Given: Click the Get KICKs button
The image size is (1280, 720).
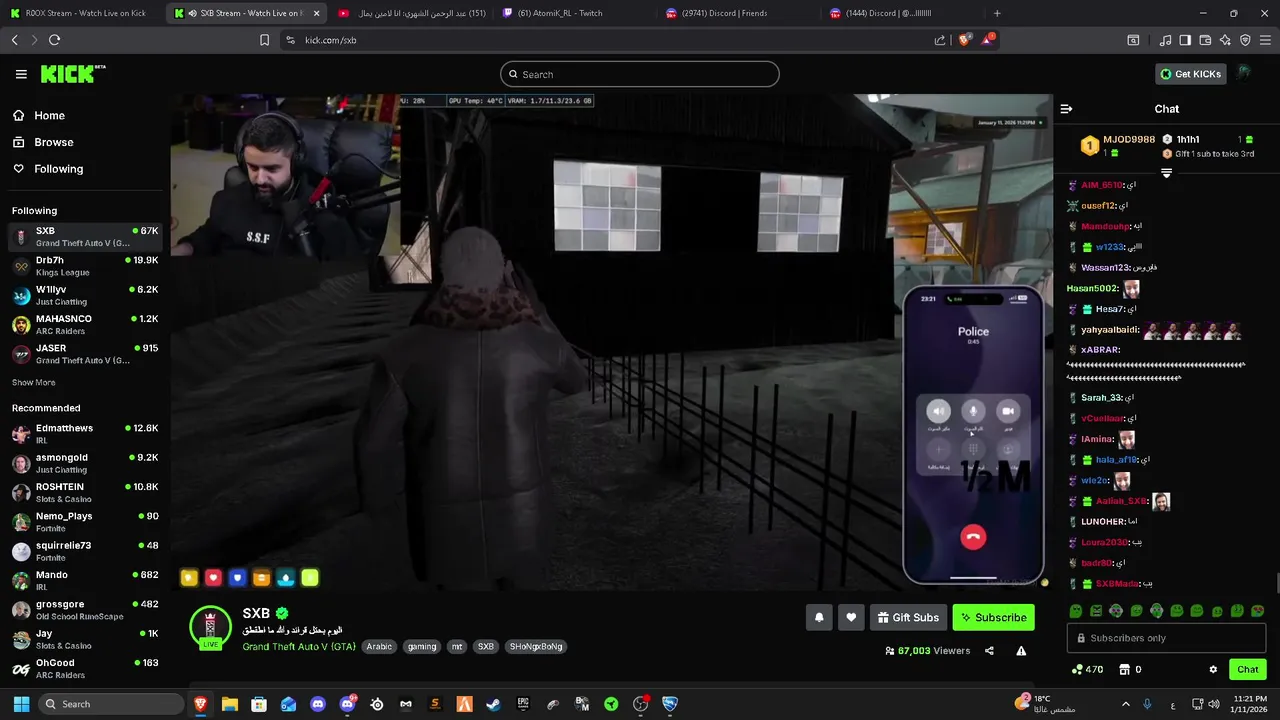Looking at the screenshot, I should click(x=1190, y=74).
